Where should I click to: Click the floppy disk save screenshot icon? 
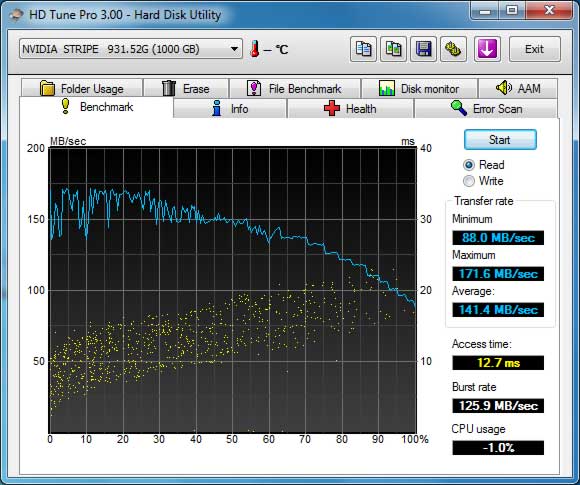click(x=424, y=49)
